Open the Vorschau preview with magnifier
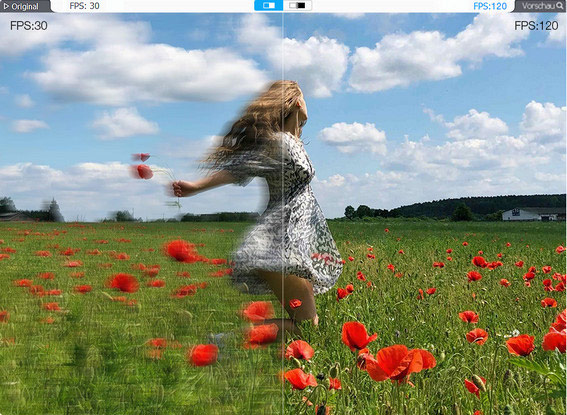The image size is (567, 415). (x=539, y=6)
